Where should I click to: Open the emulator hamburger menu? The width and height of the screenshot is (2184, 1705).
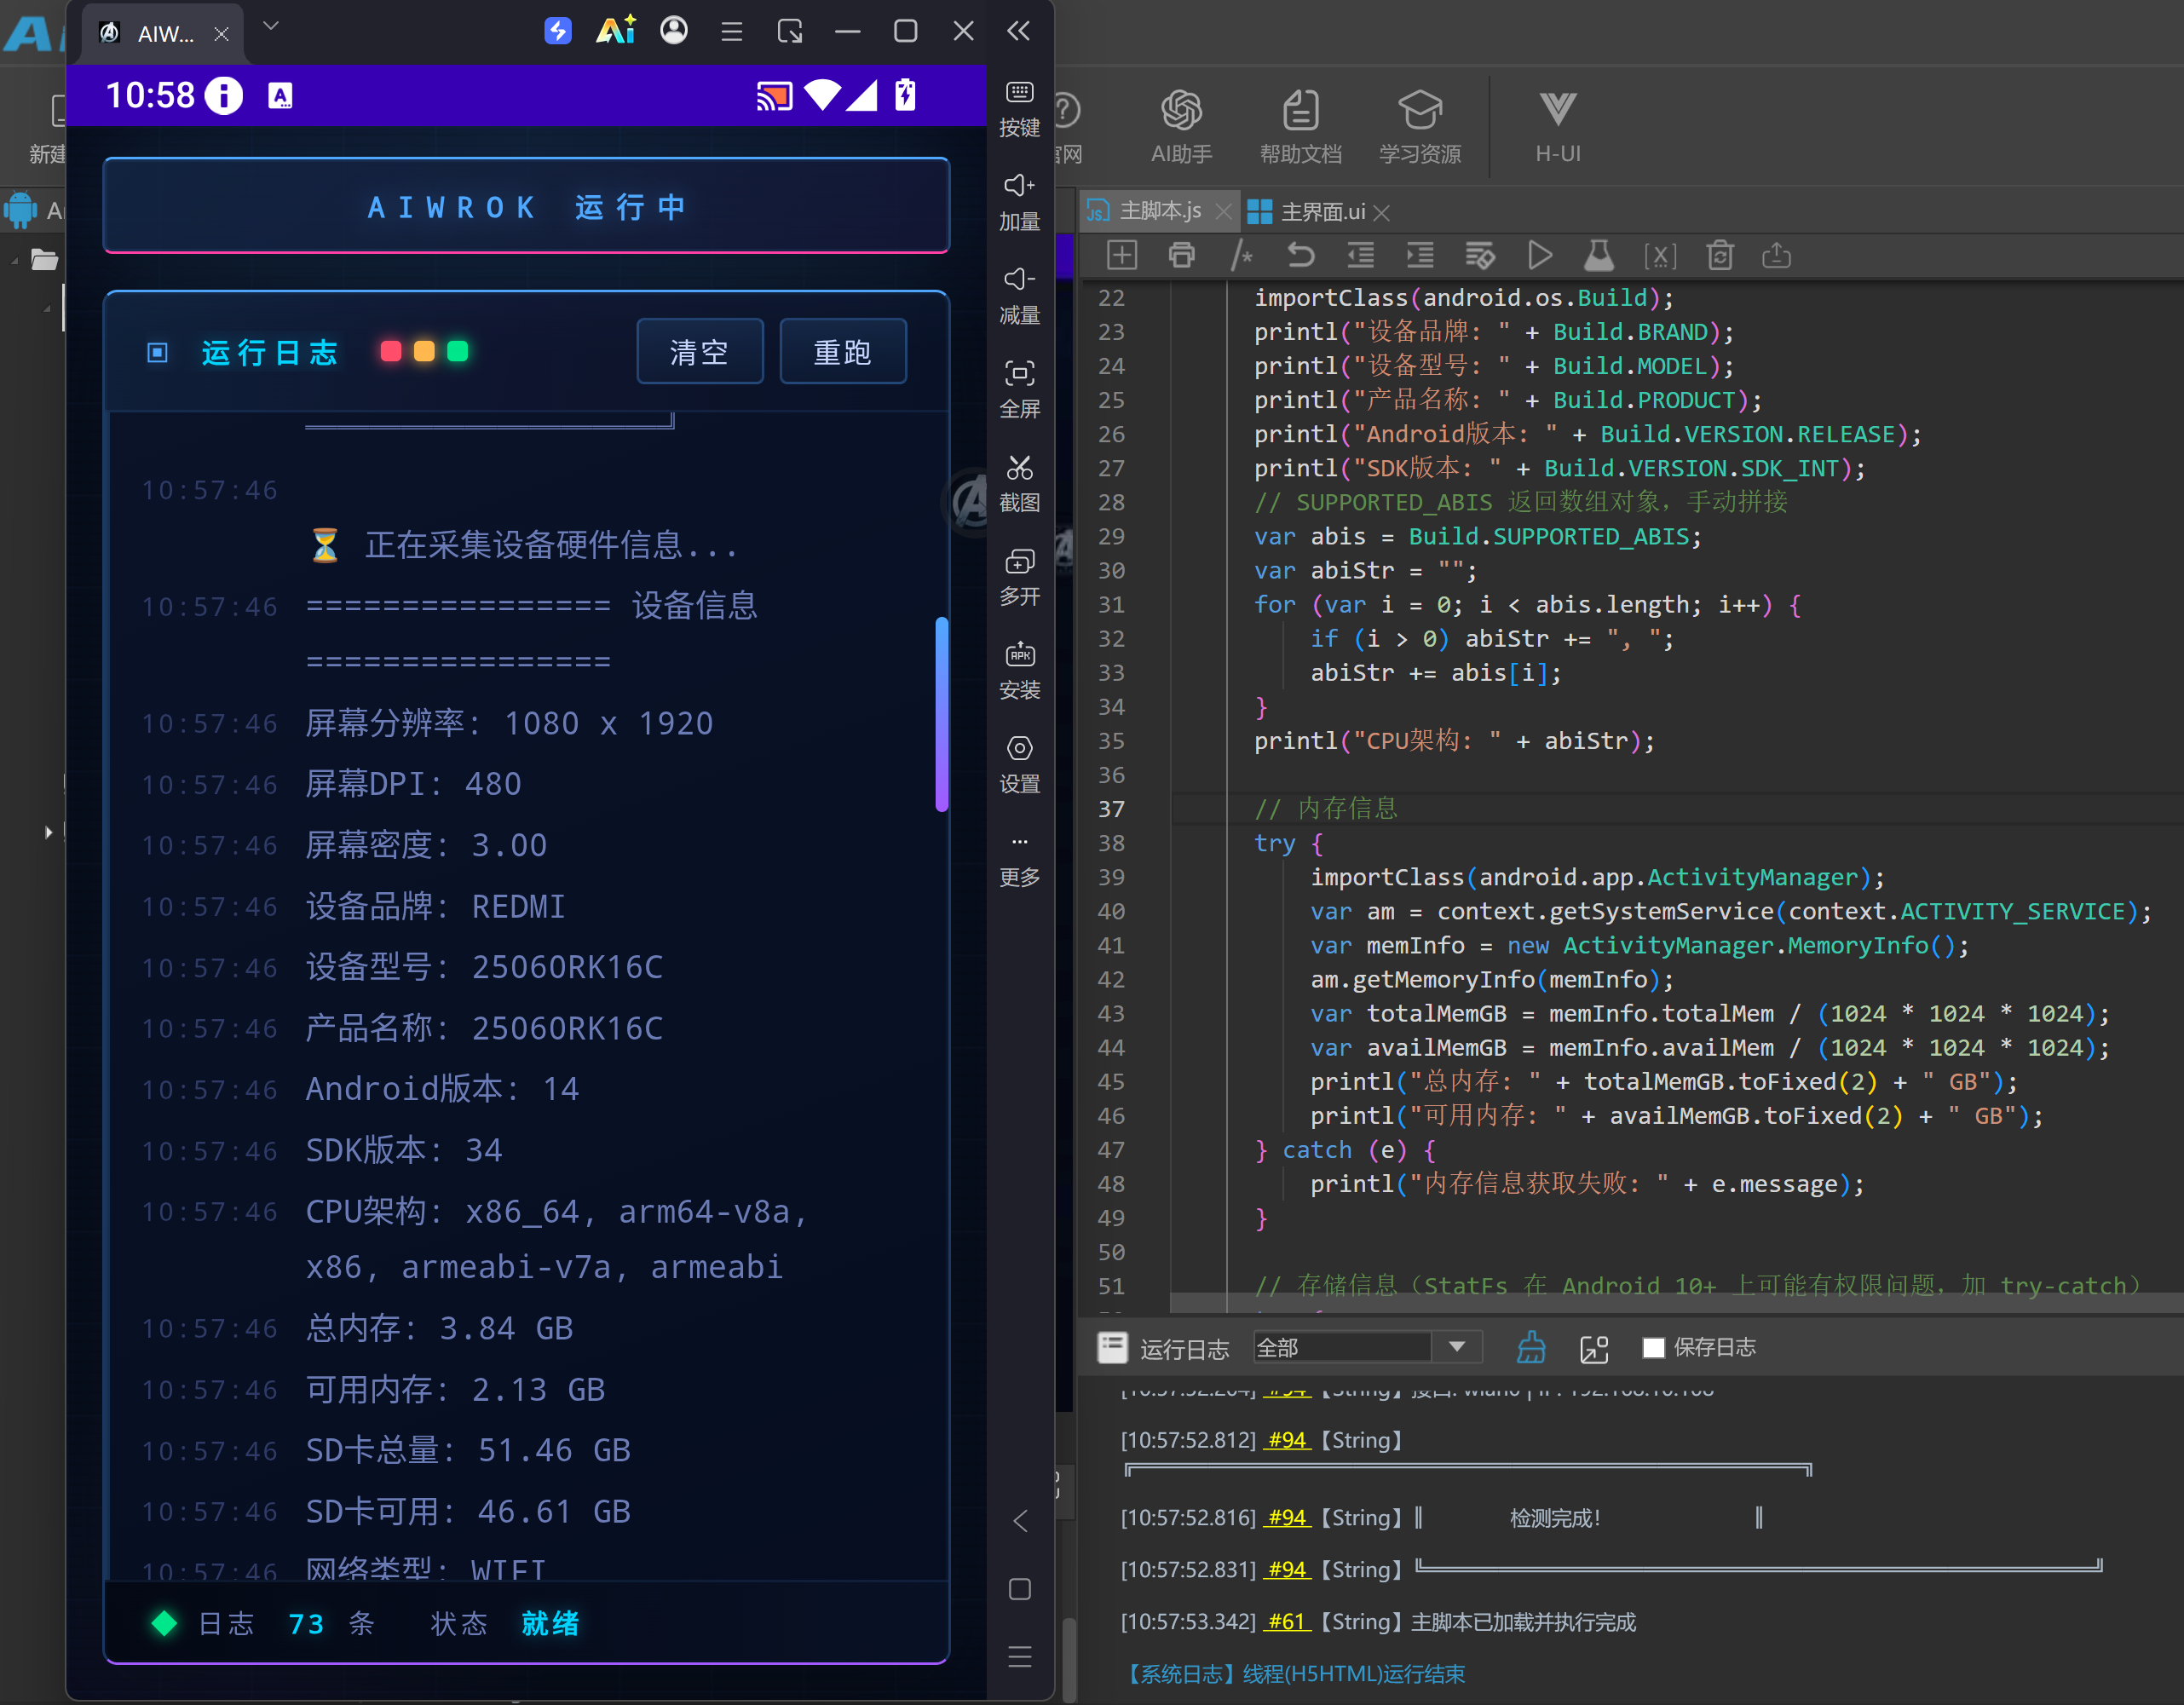pos(731,31)
